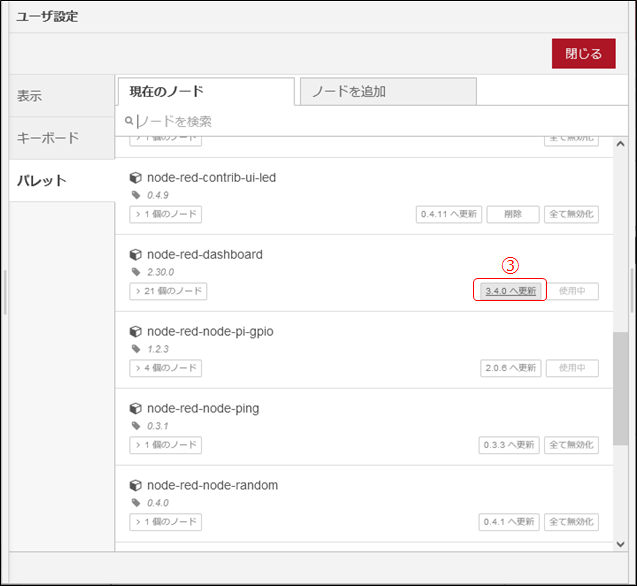Update node-red-dashboard to version 3.4.0
The width and height of the screenshot is (637, 586).
click(510, 291)
